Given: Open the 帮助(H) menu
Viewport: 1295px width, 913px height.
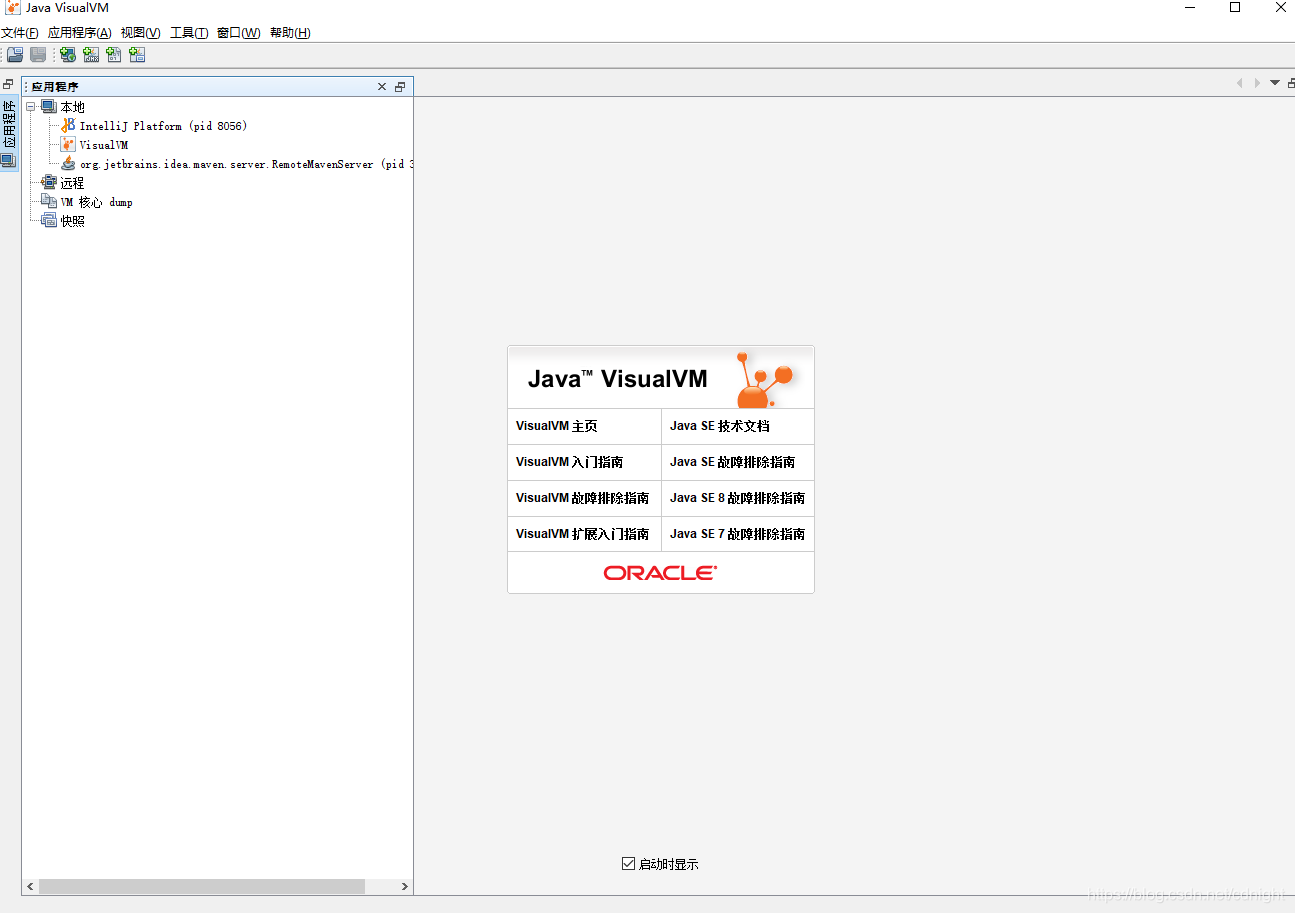Looking at the screenshot, I should point(290,33).
